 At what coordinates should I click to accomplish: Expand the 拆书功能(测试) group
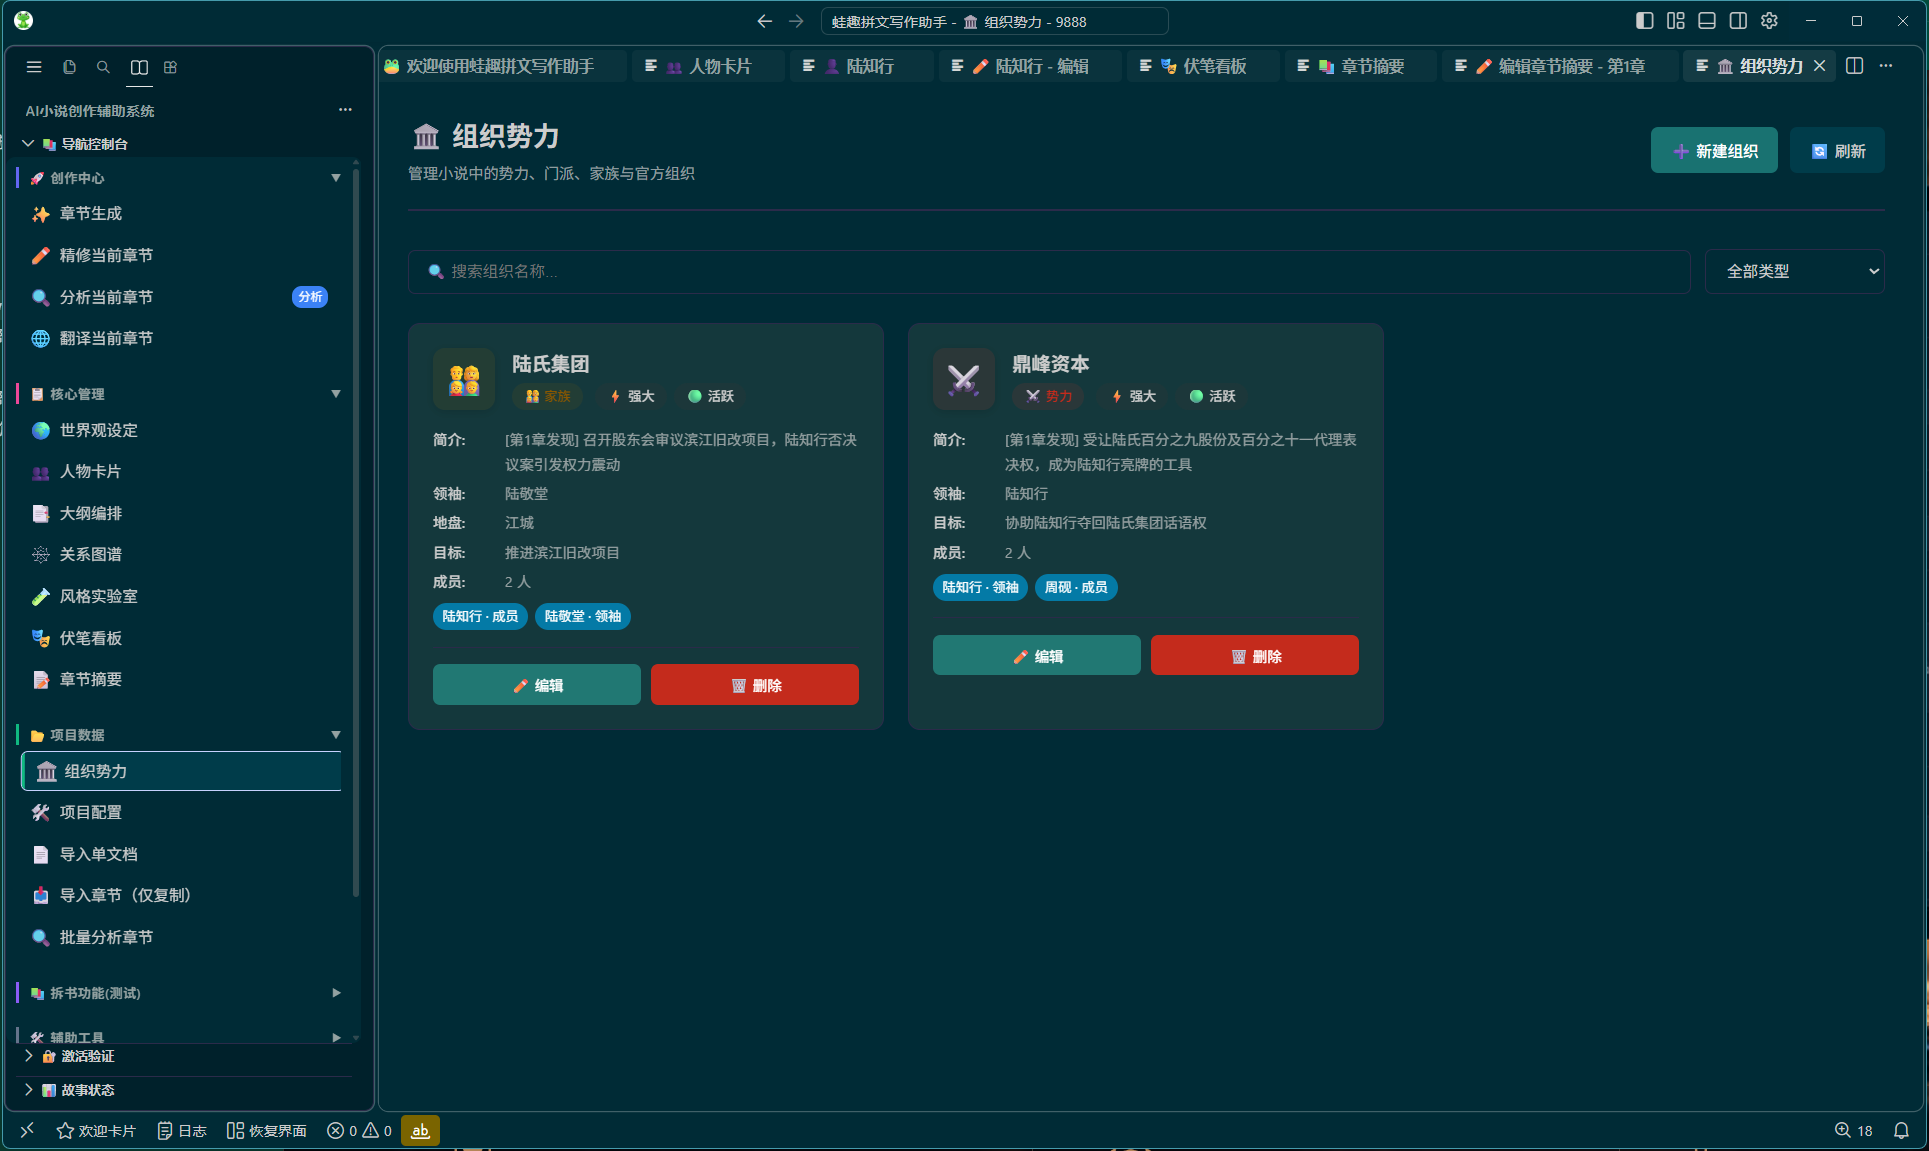[x=336, y=993]
